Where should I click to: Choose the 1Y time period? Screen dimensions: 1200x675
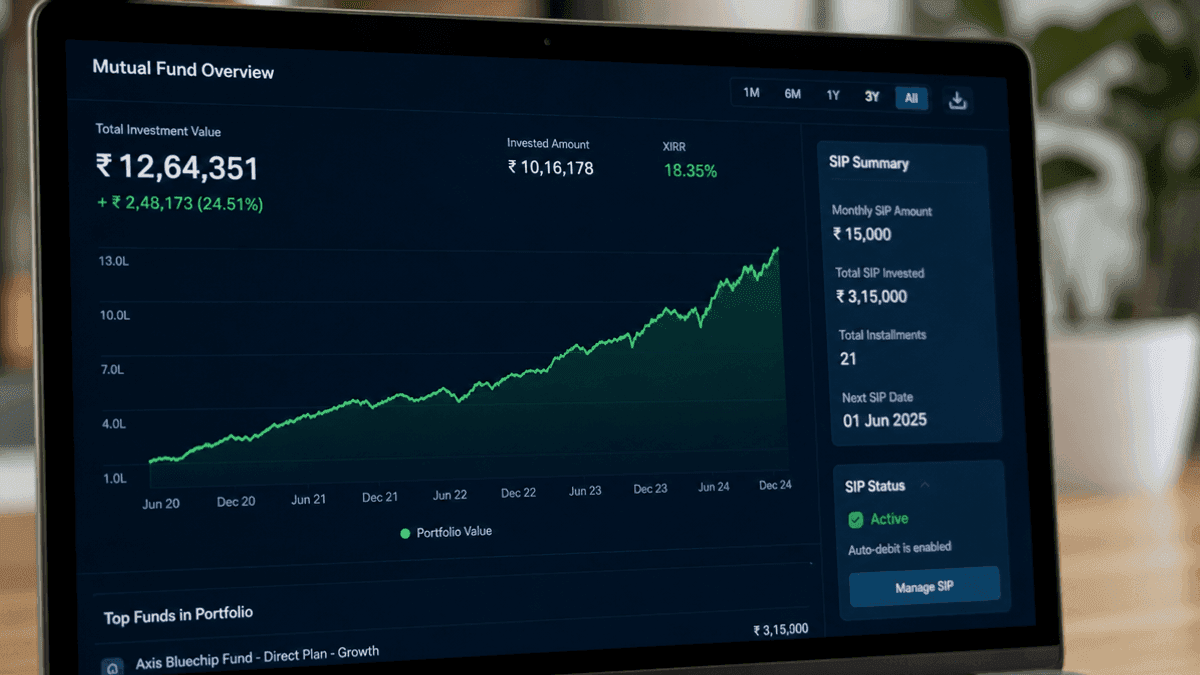(x=833, y=96)
